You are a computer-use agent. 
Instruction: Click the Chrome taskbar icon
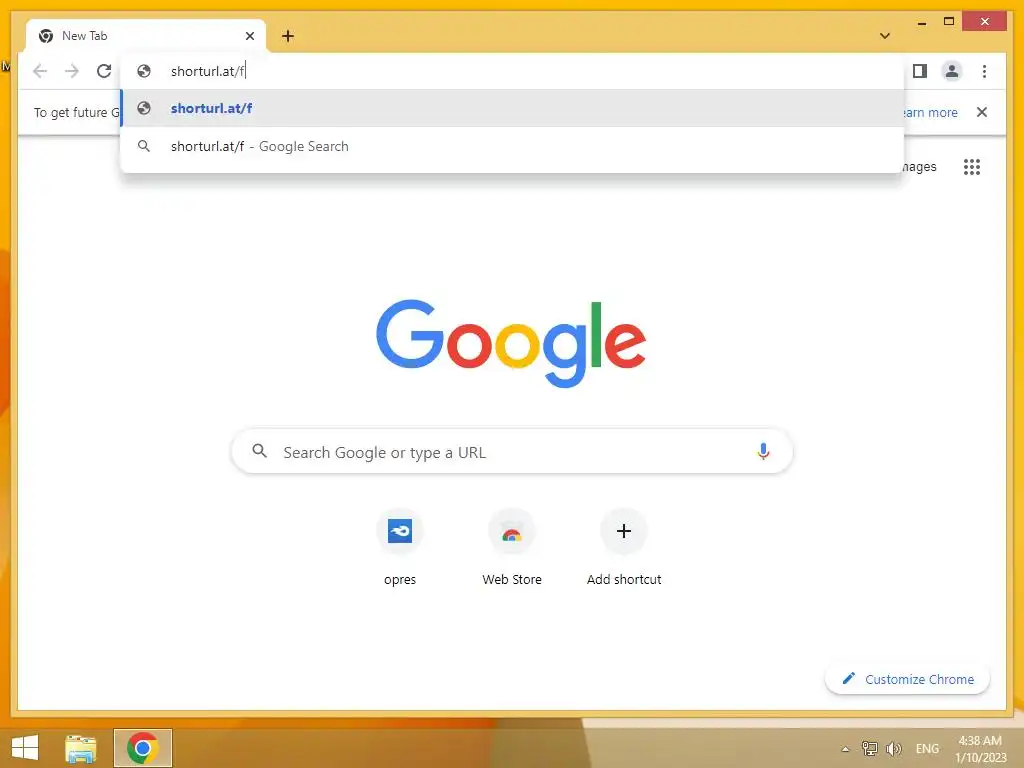point(143,748)
